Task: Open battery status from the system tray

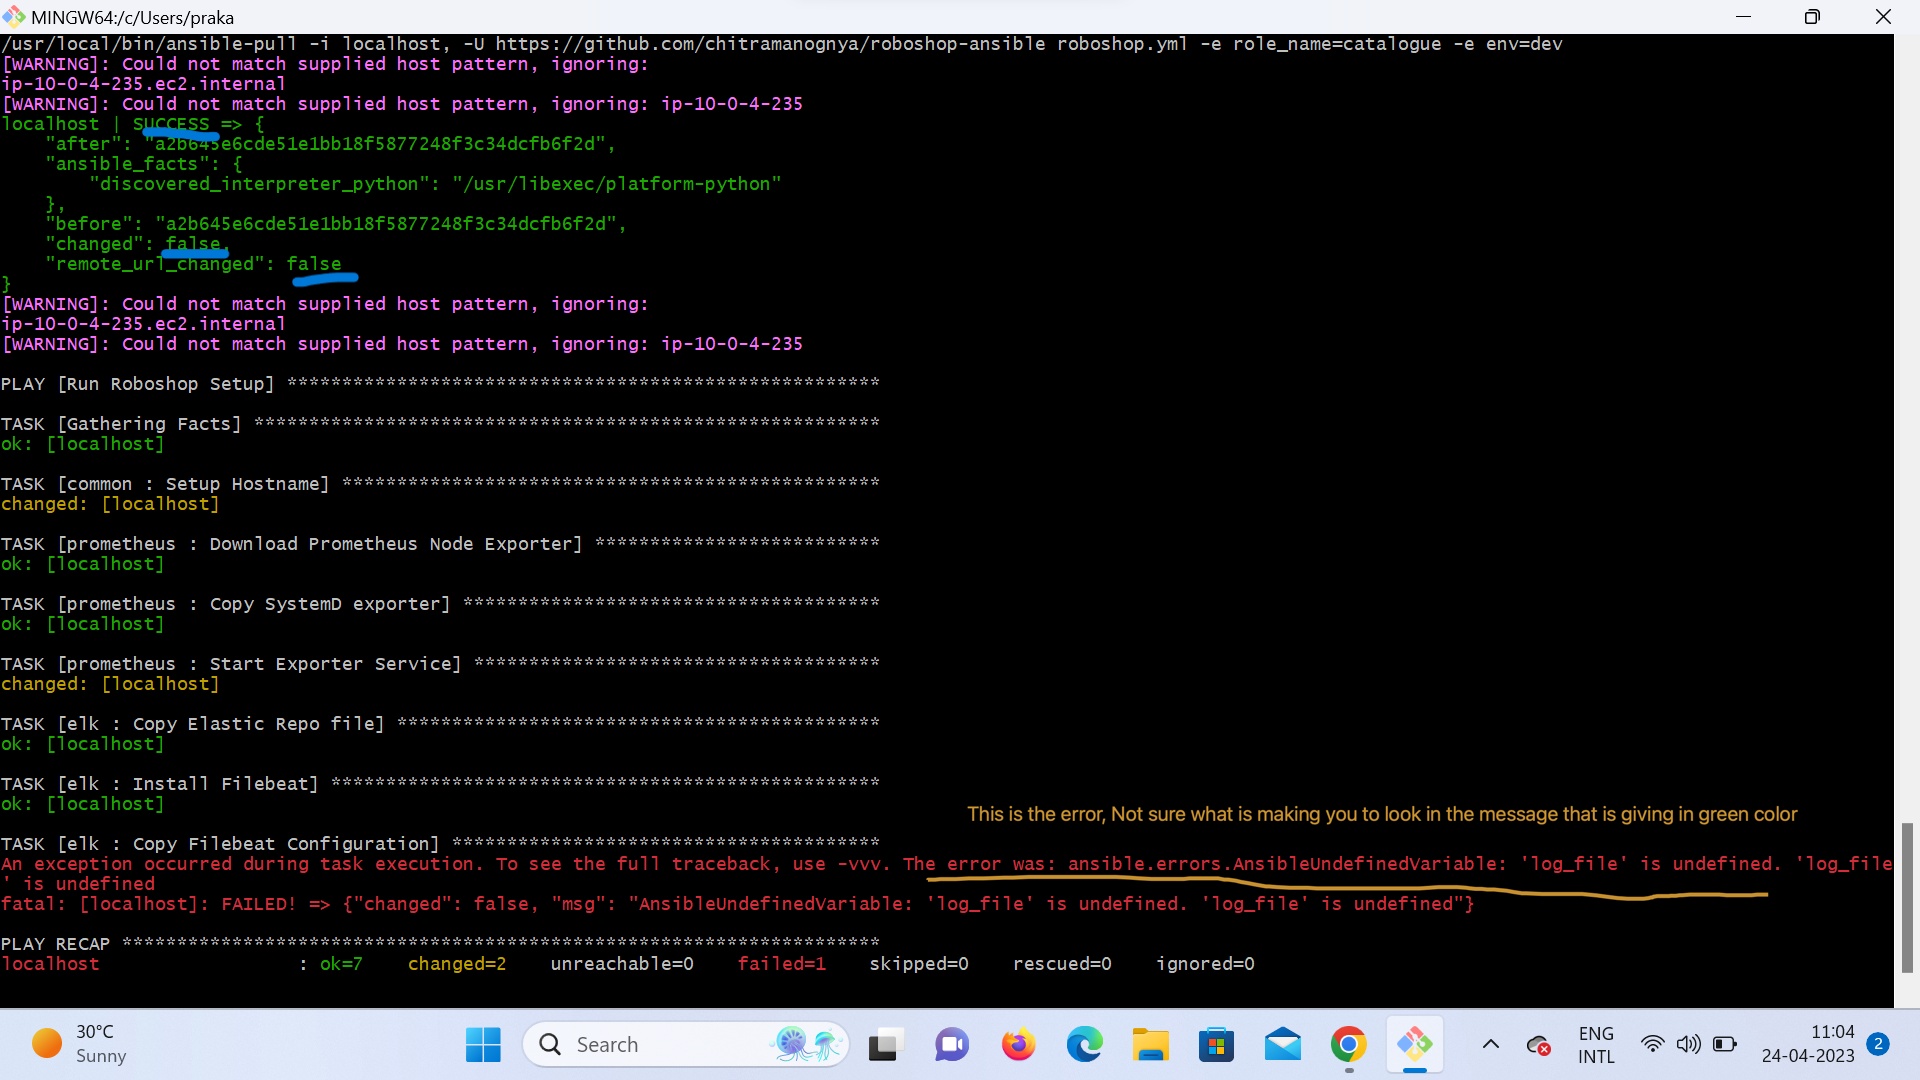Action: pos(1726,1044)
